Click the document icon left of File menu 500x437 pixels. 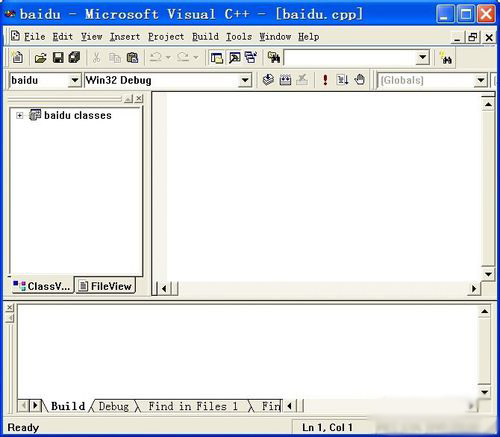15,36
